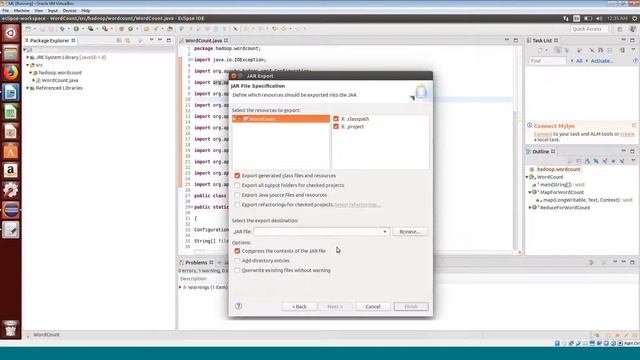The height and width of the screenshot is (360, 640).
Task: Uncheck Export generated class files and resources
Action: pos(237,176)
